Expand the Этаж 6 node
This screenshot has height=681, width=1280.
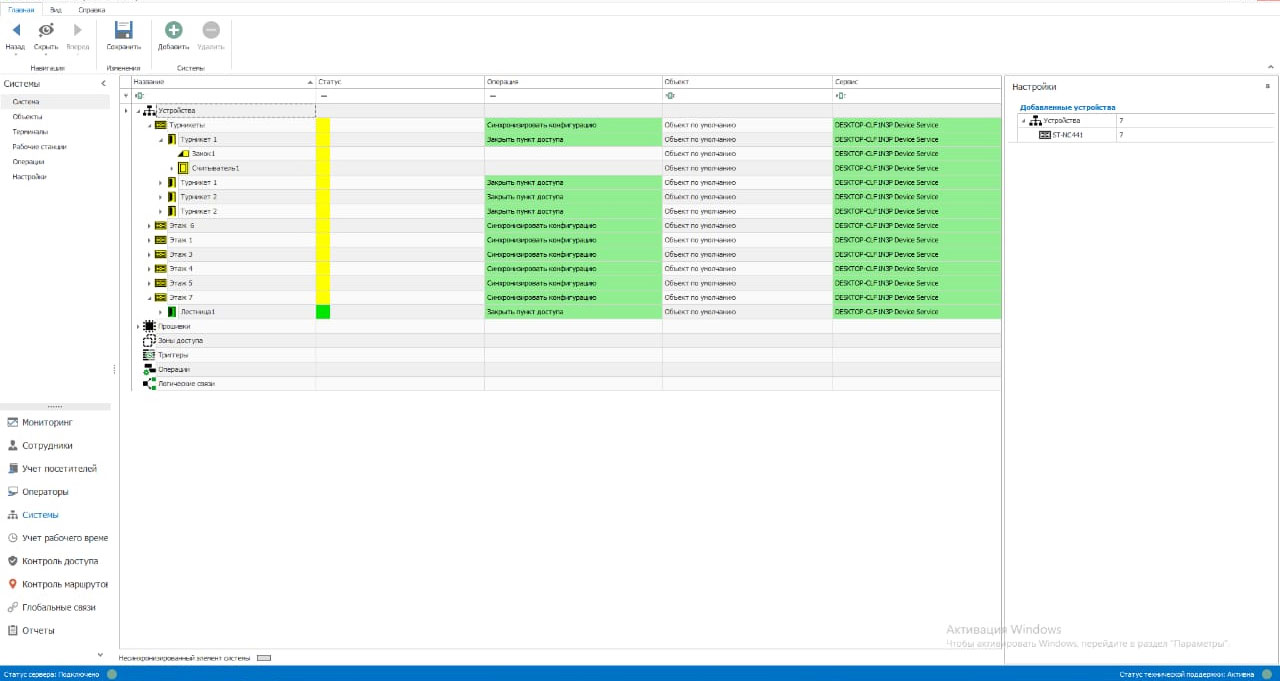point(149,226)
